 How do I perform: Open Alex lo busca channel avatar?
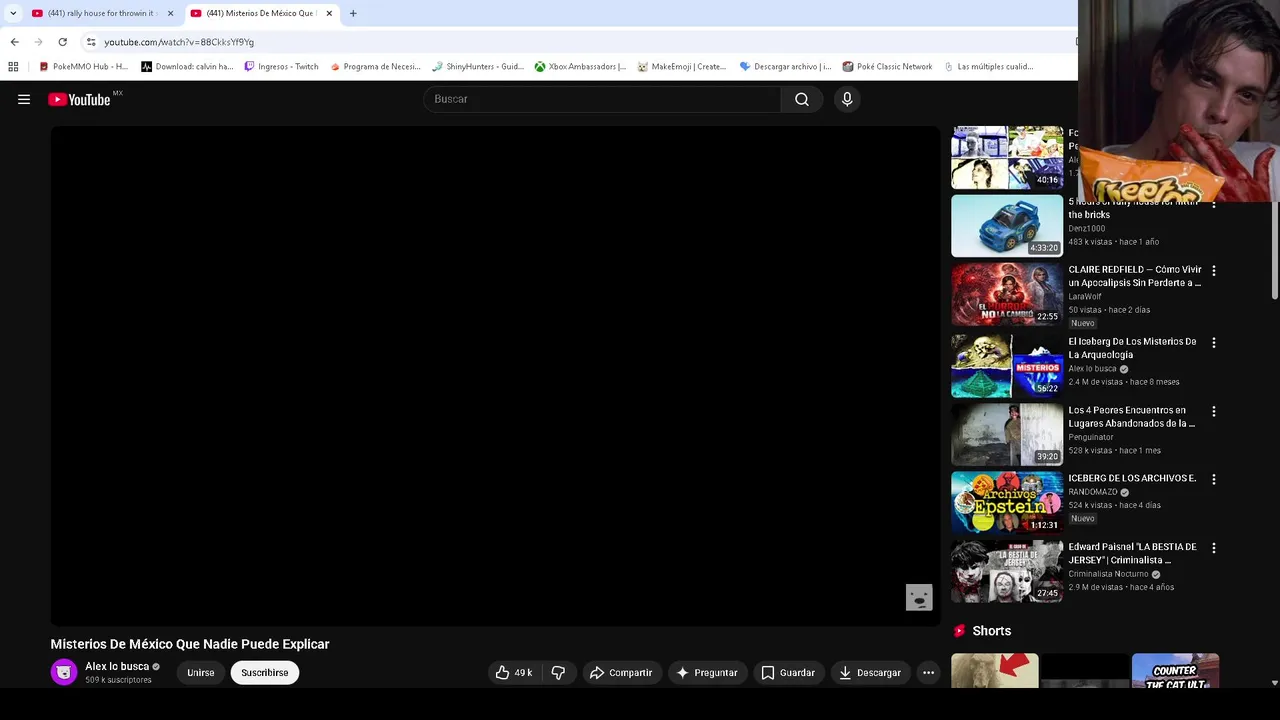[64, 672]
